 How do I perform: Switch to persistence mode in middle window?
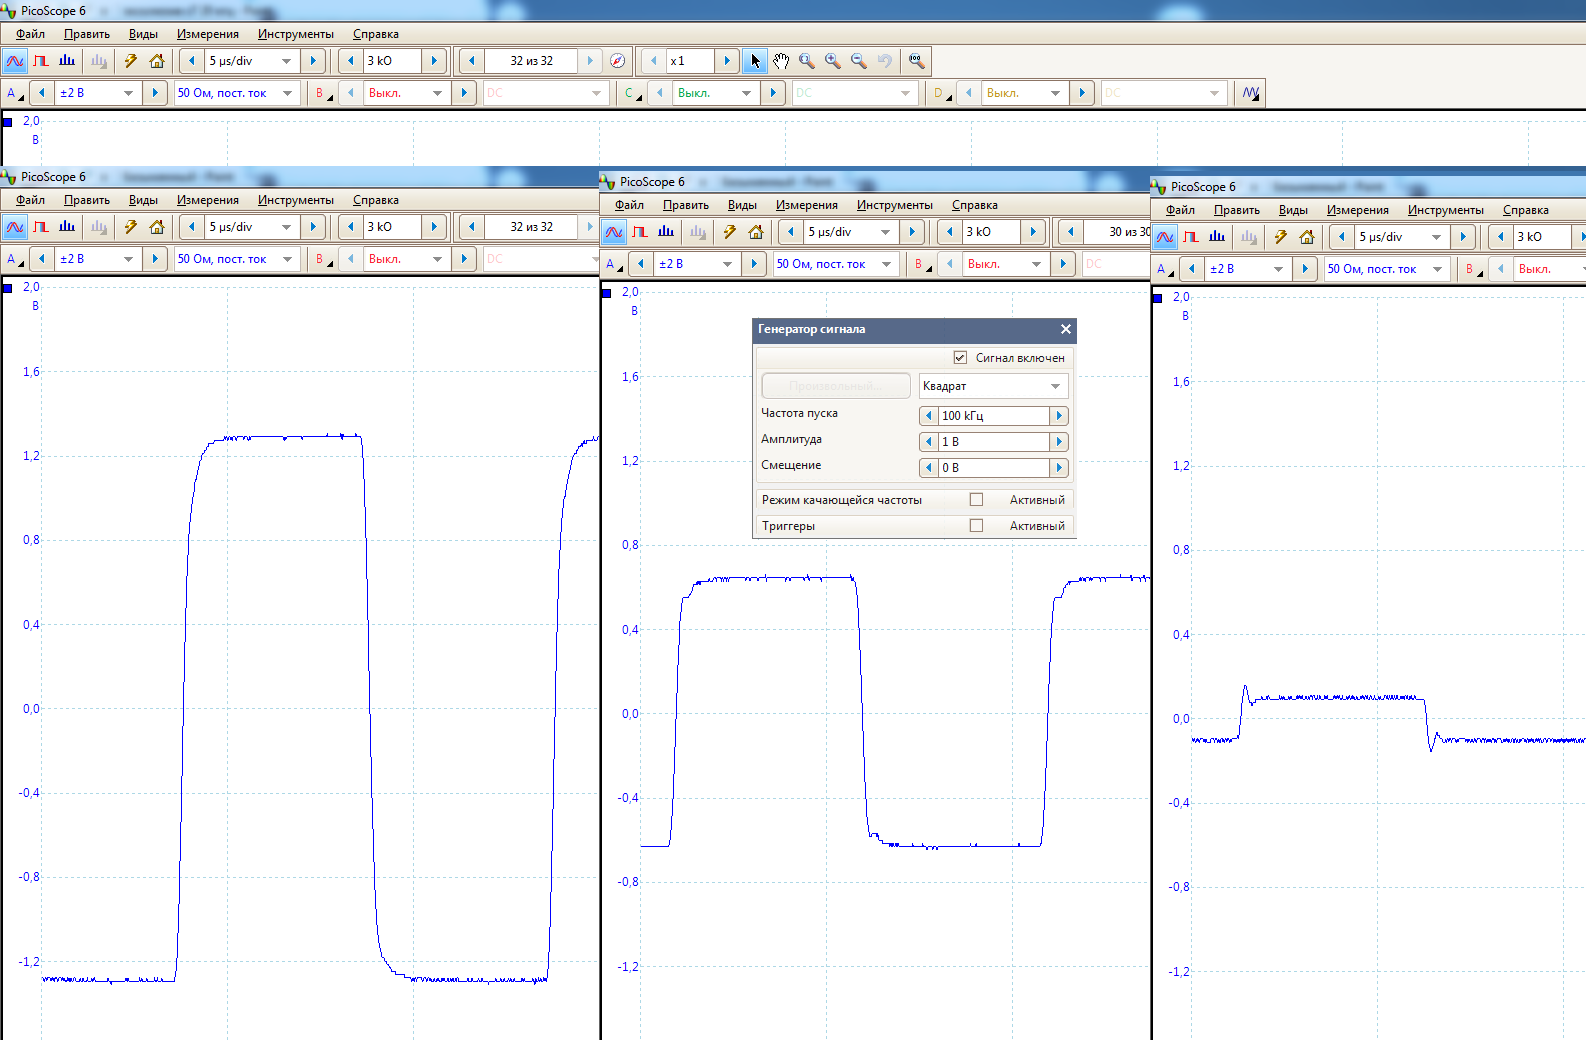point(640,232)
